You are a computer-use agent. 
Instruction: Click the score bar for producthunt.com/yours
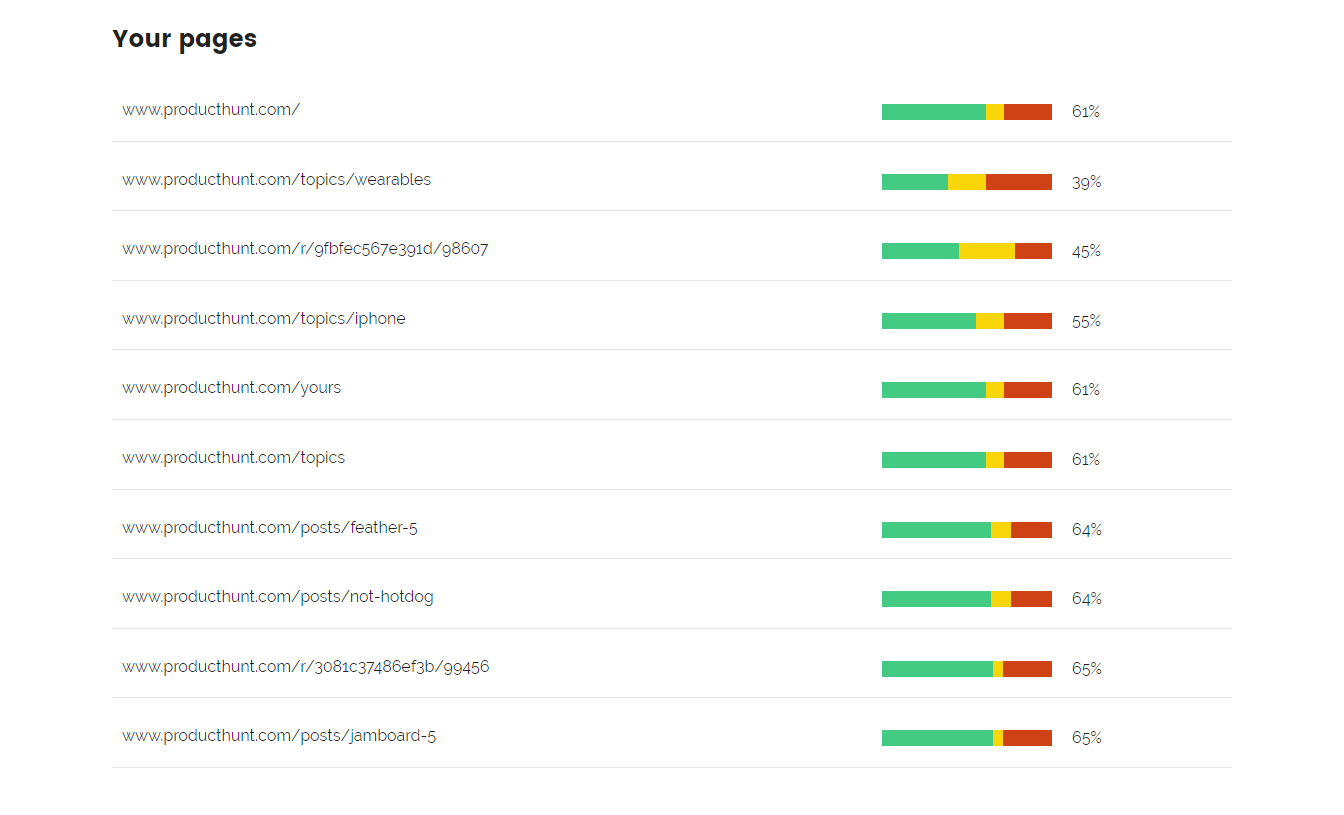coord(967,390)
